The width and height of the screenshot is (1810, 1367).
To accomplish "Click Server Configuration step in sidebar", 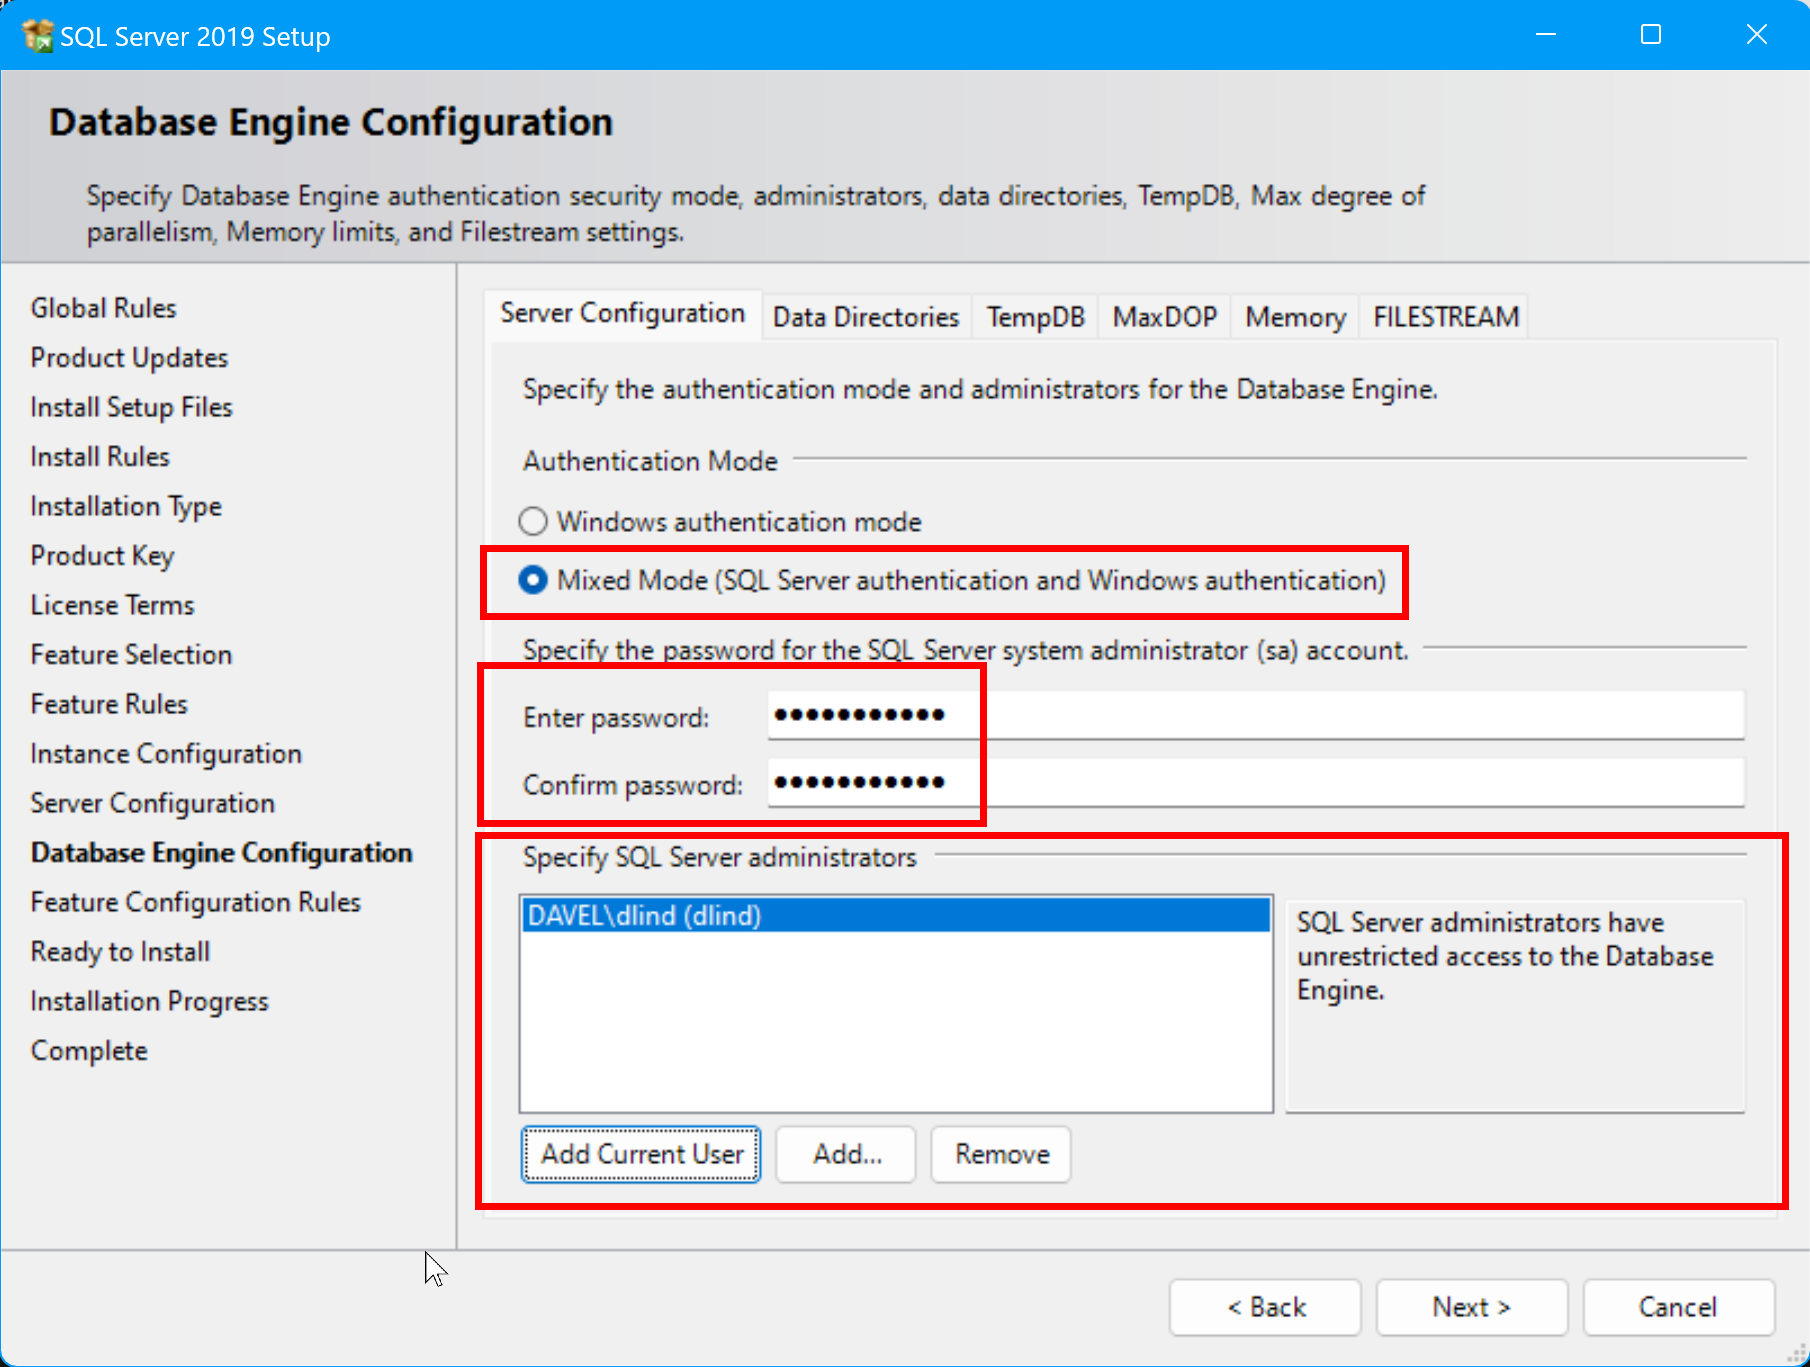I will click(x=153, y=803).
